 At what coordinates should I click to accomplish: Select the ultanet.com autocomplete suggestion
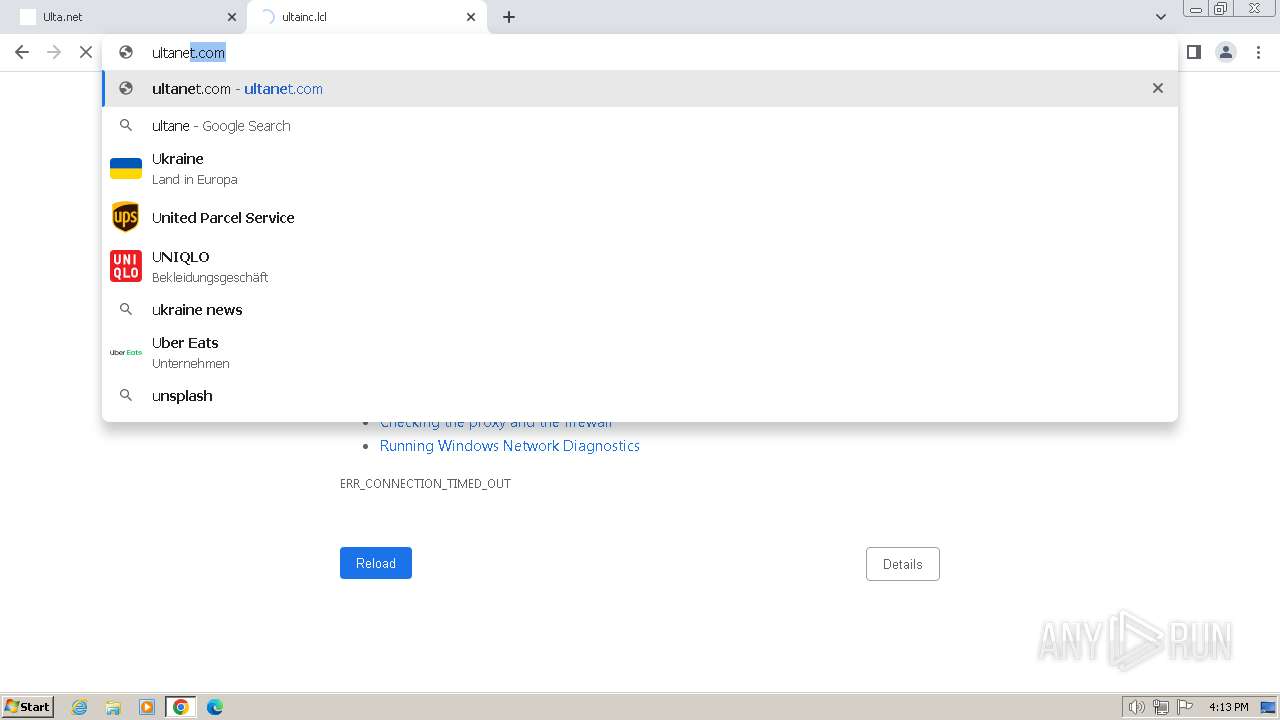(x=640, y=89)
